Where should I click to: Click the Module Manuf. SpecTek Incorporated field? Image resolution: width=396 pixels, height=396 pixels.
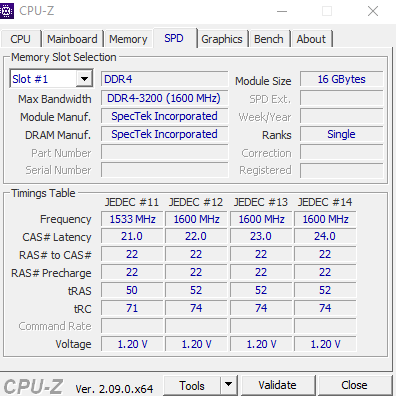(165, 116)
